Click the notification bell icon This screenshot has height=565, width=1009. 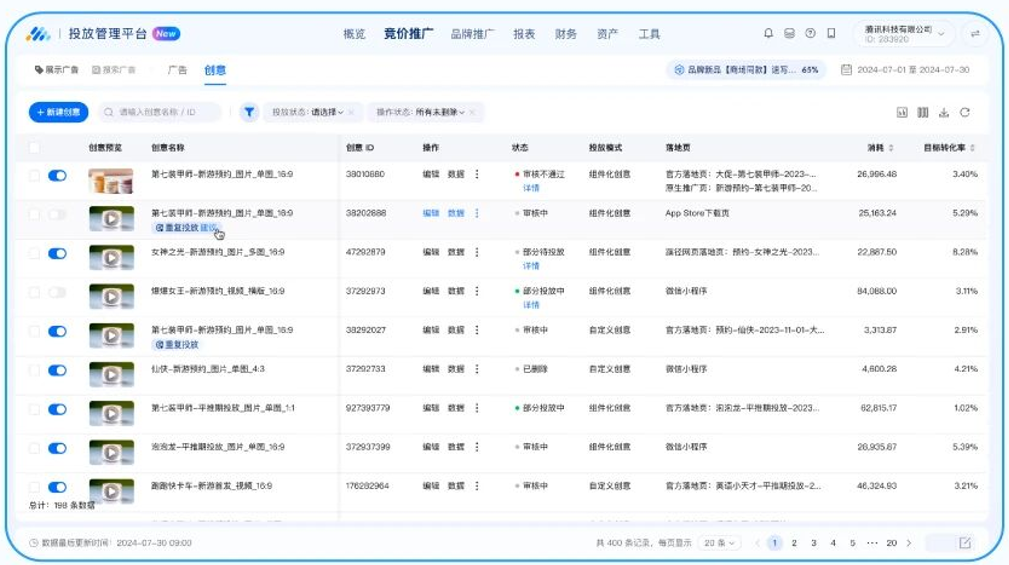point(768,34)
